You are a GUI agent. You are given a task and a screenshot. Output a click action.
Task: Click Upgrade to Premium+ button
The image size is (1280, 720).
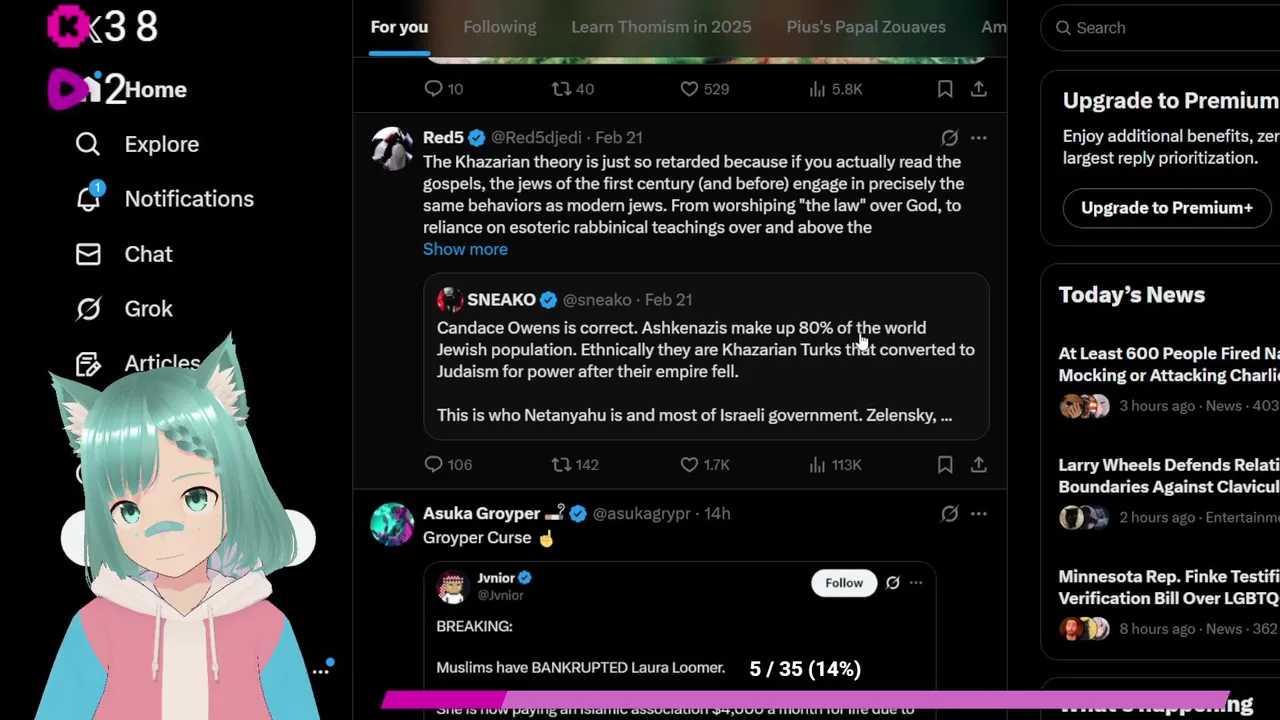click(x=1167, y=208)
